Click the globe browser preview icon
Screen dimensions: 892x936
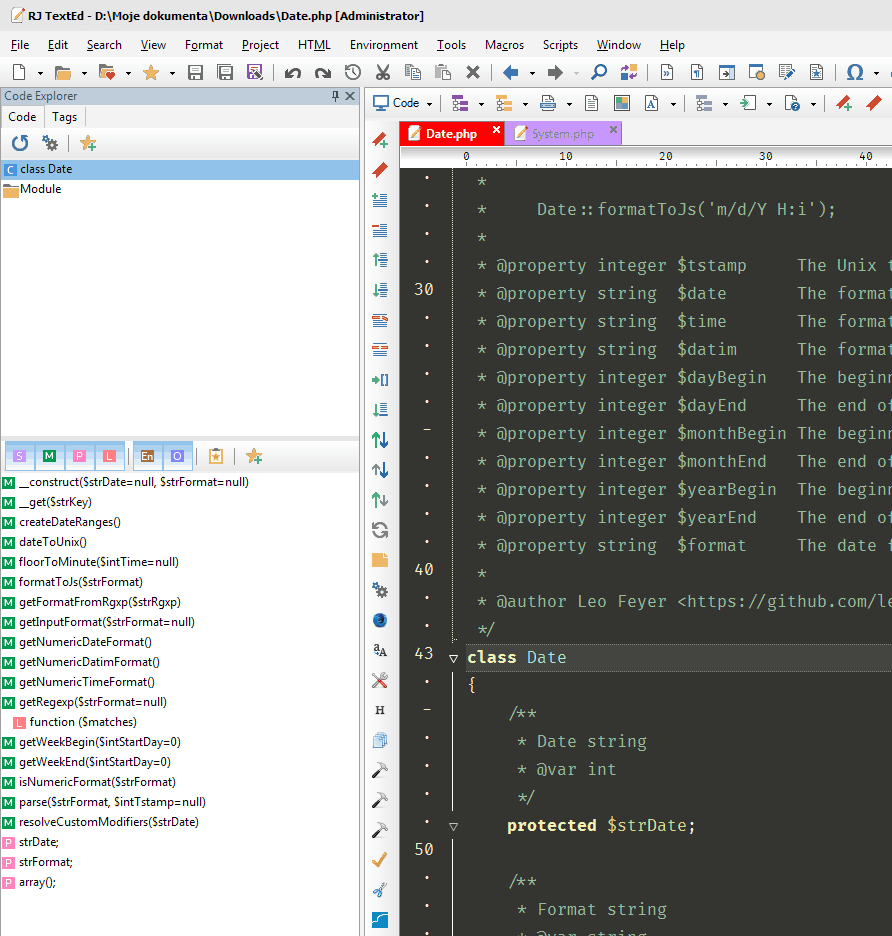(380, 620)
